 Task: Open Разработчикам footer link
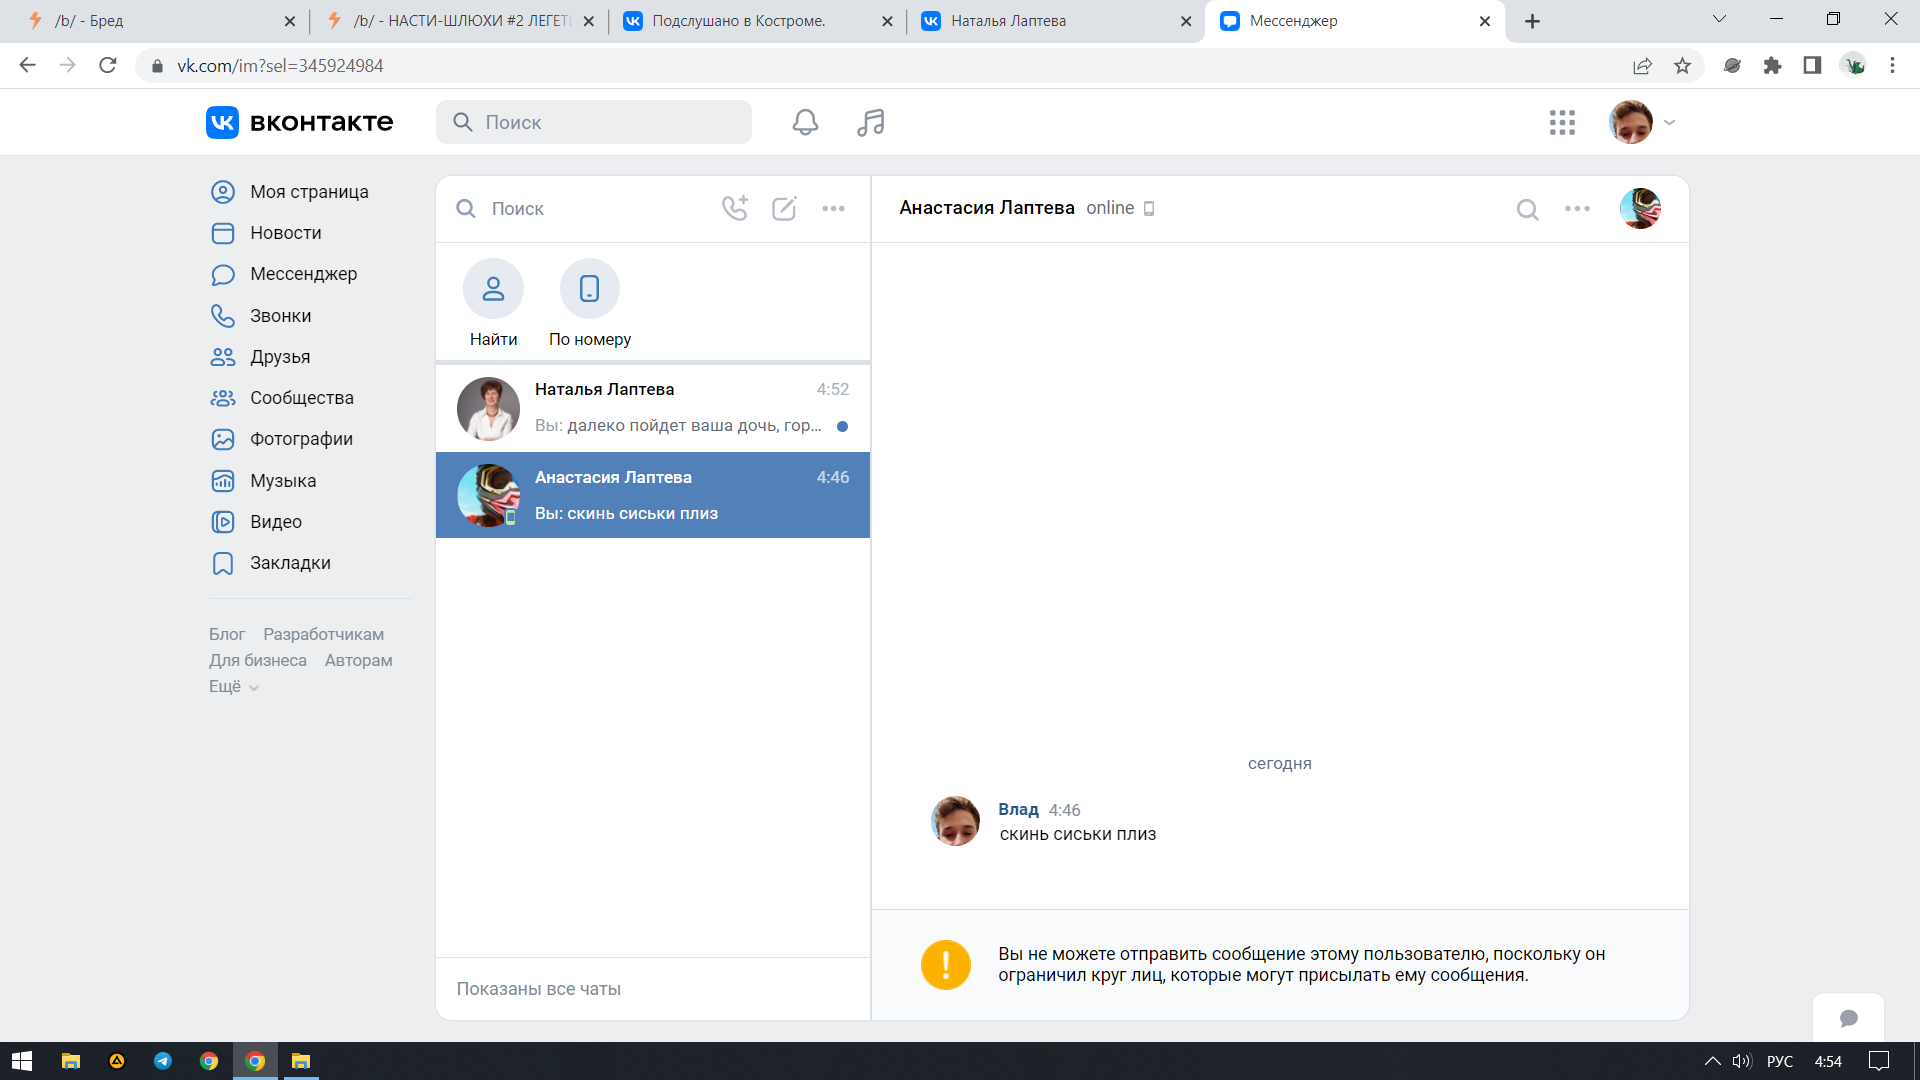(x=323, y=634)
